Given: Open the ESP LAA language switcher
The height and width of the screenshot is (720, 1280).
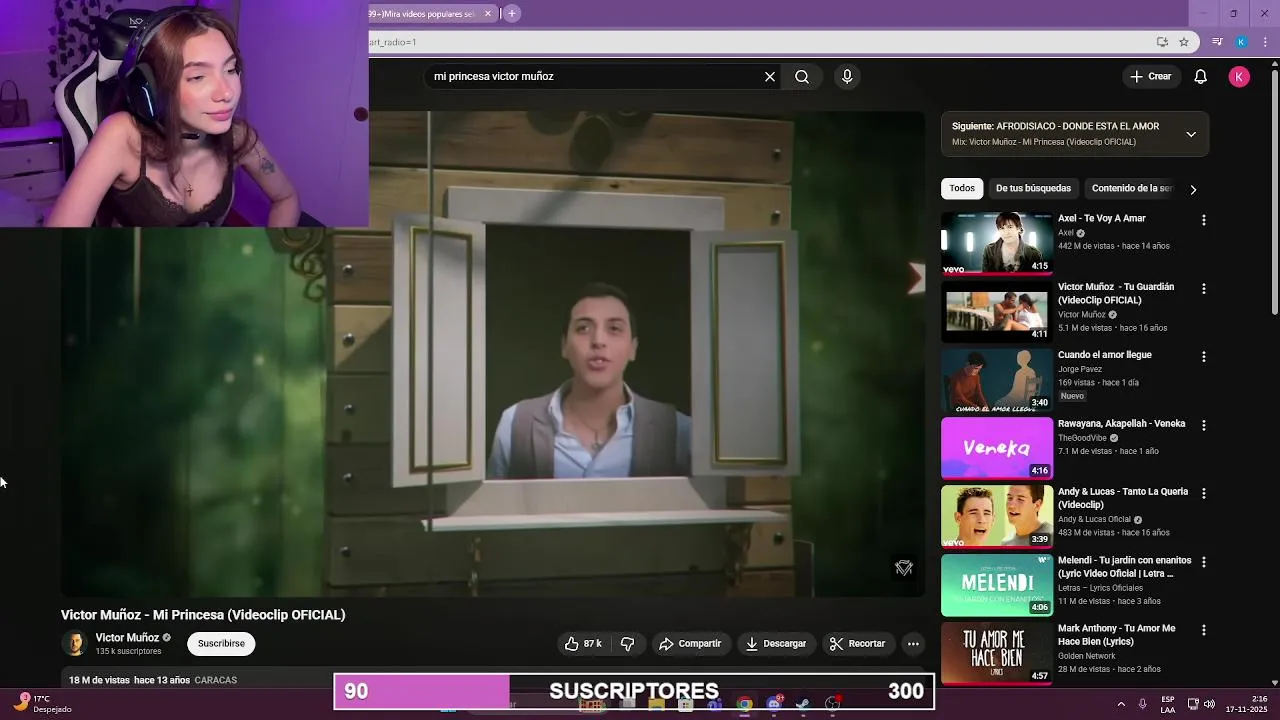Looking at the screenshot, I should [1168, 704].
